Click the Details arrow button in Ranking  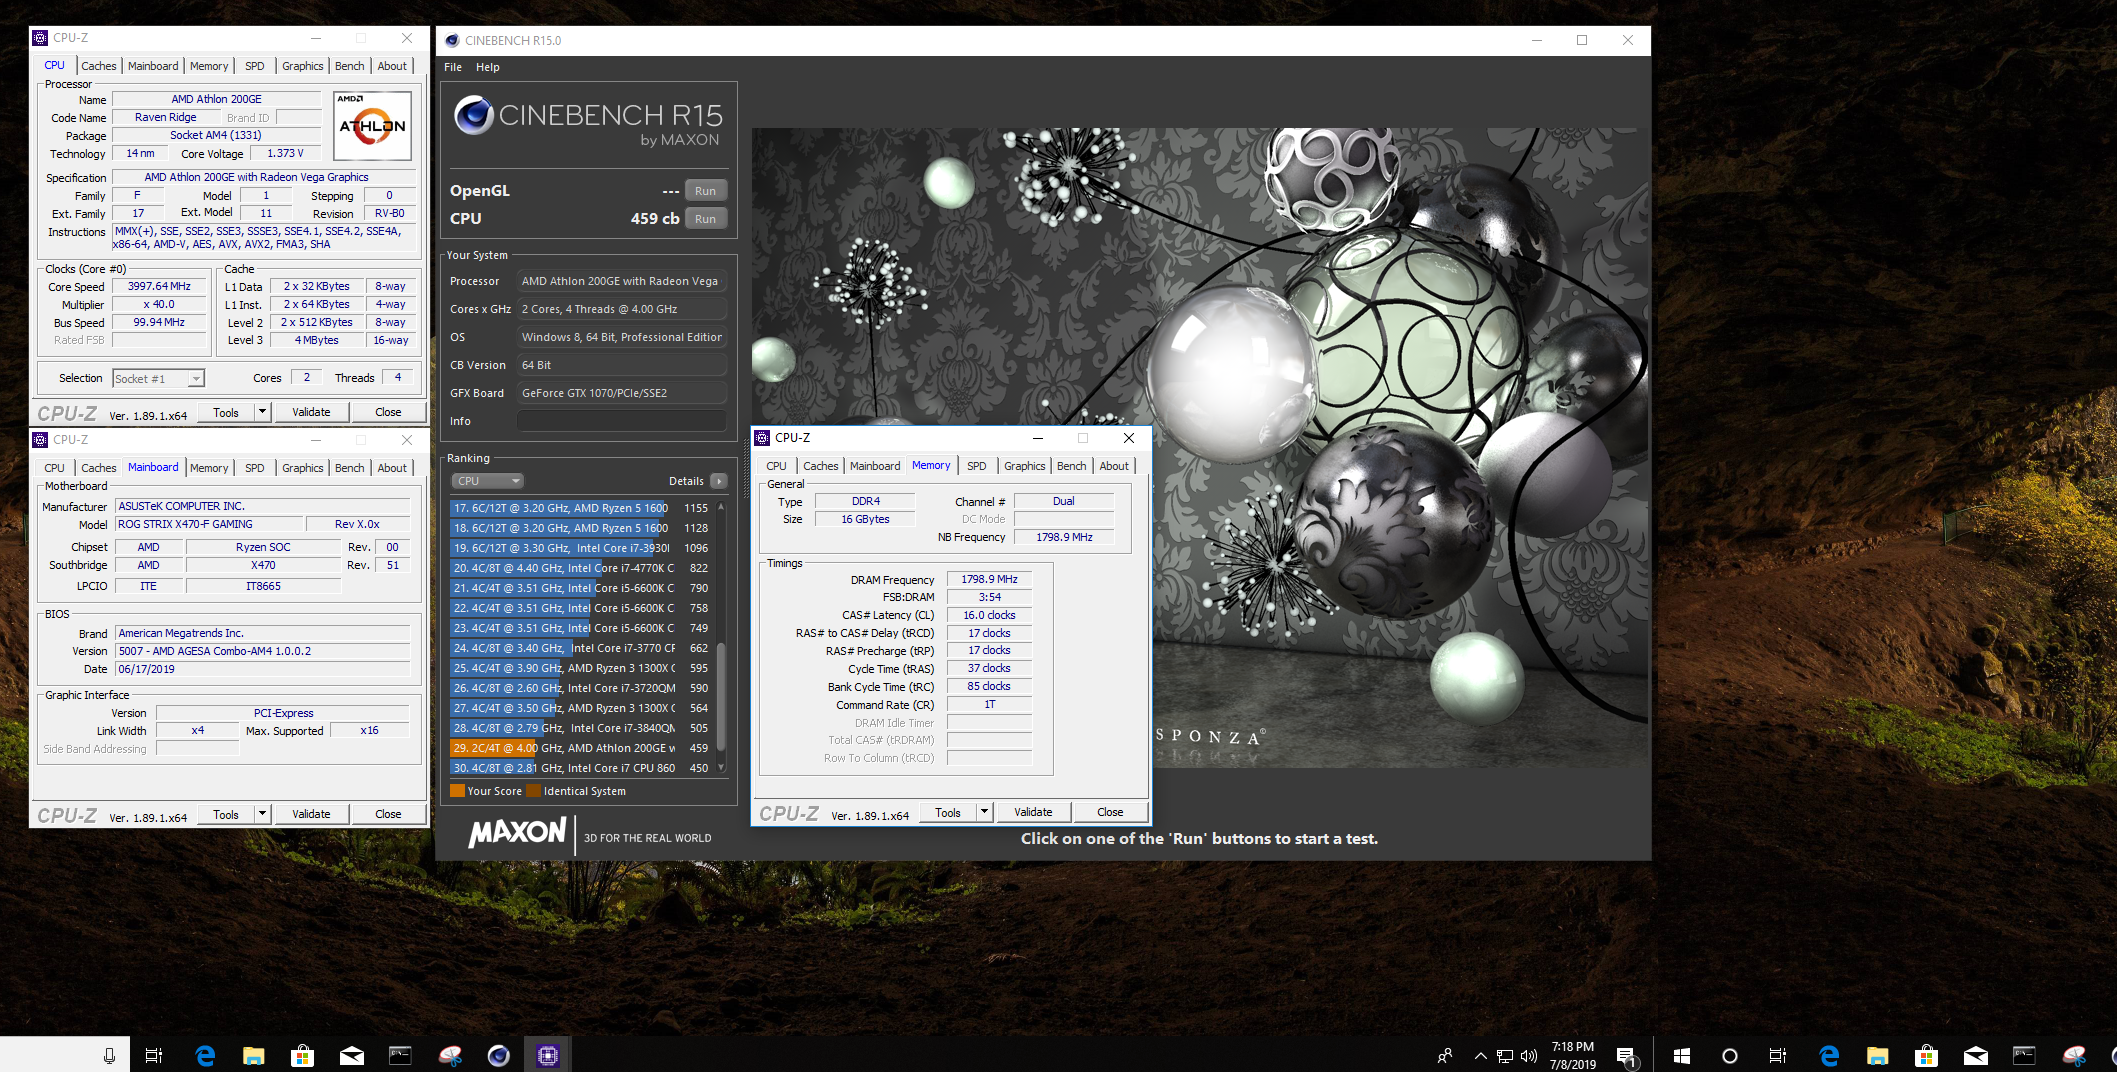[x=719, y=481]
